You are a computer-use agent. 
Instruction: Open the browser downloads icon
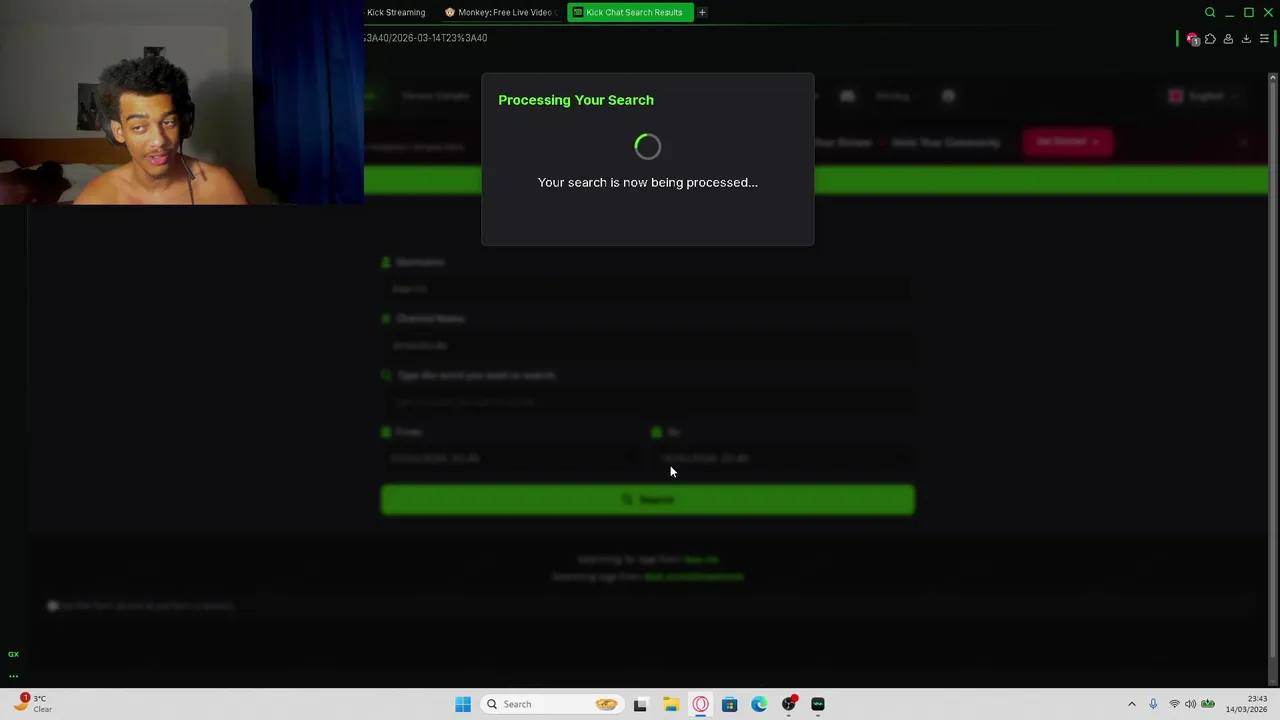coord(1246,39)
